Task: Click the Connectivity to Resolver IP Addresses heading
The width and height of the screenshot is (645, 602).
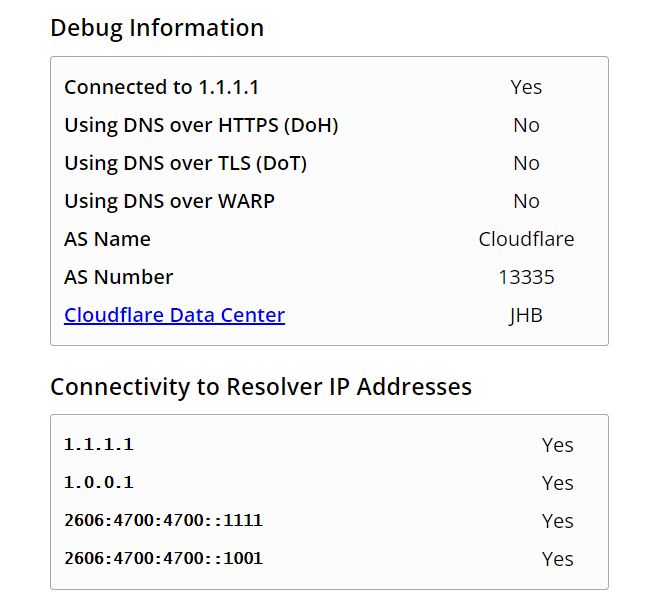Action: tap(261, 387)
